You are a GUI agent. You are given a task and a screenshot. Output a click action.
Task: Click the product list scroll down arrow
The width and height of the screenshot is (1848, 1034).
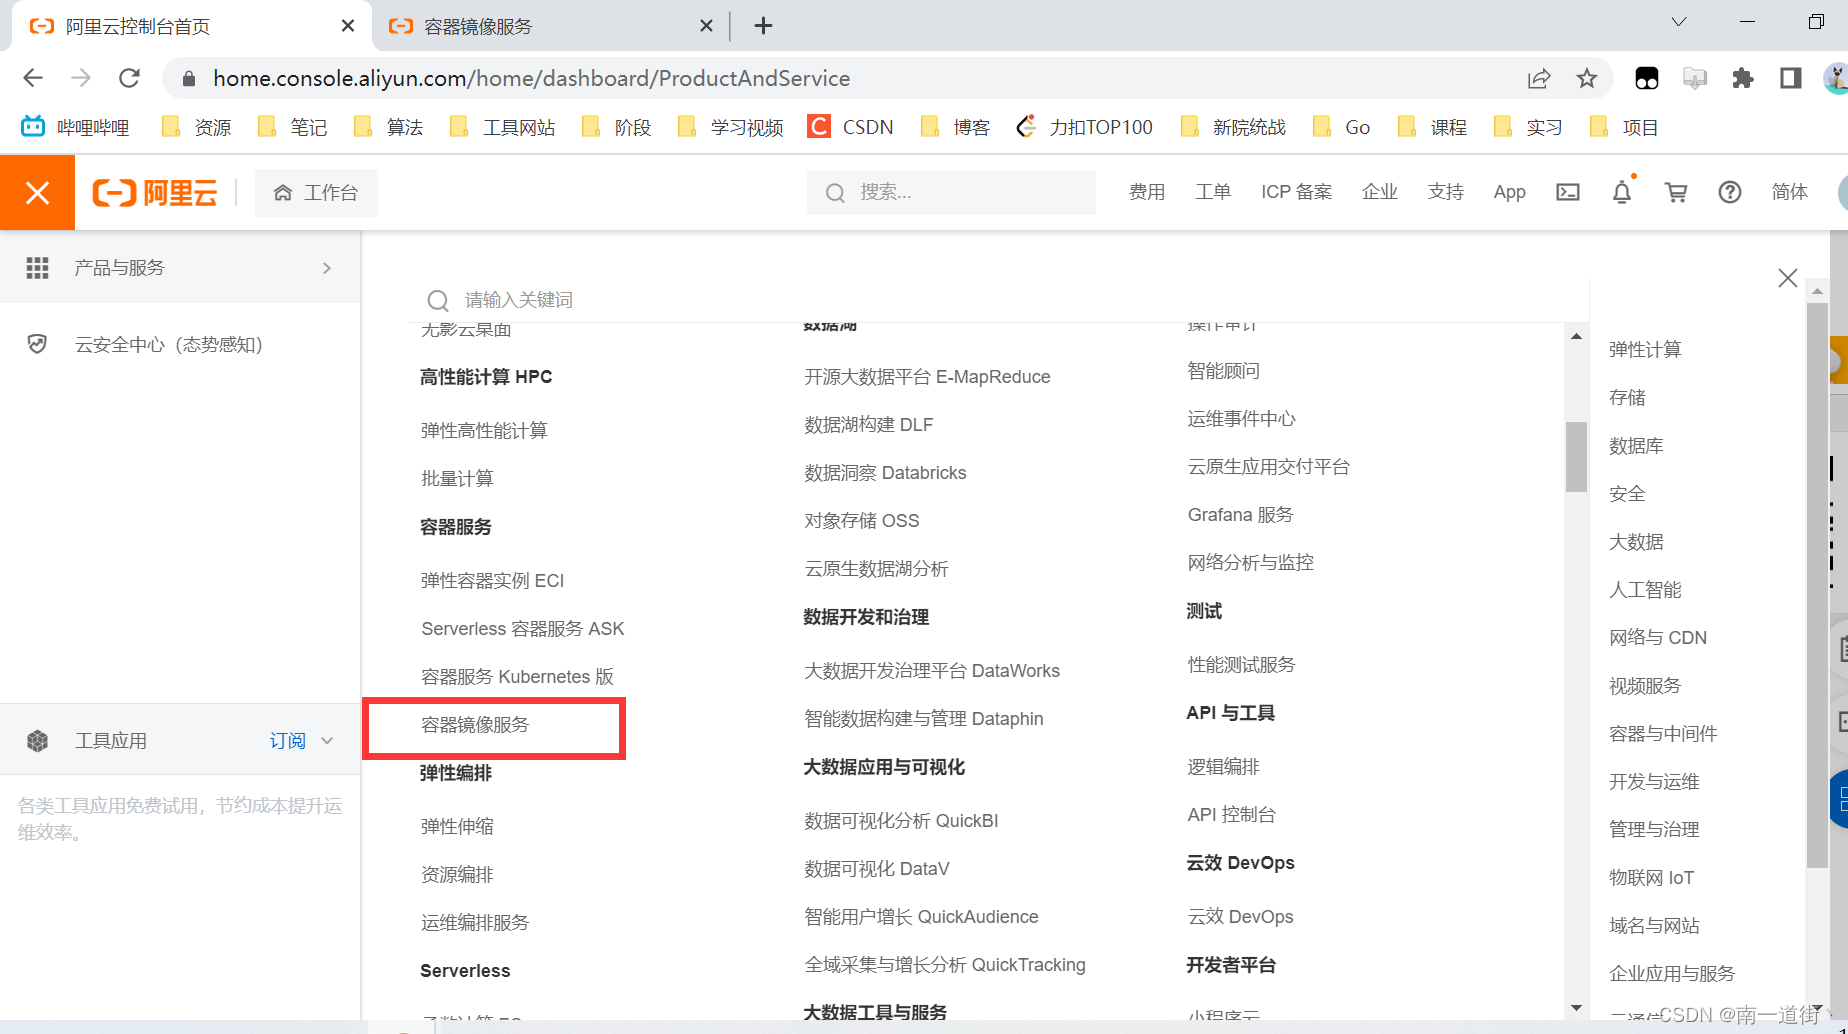pyautogui.click(x=1577, y=1008)
